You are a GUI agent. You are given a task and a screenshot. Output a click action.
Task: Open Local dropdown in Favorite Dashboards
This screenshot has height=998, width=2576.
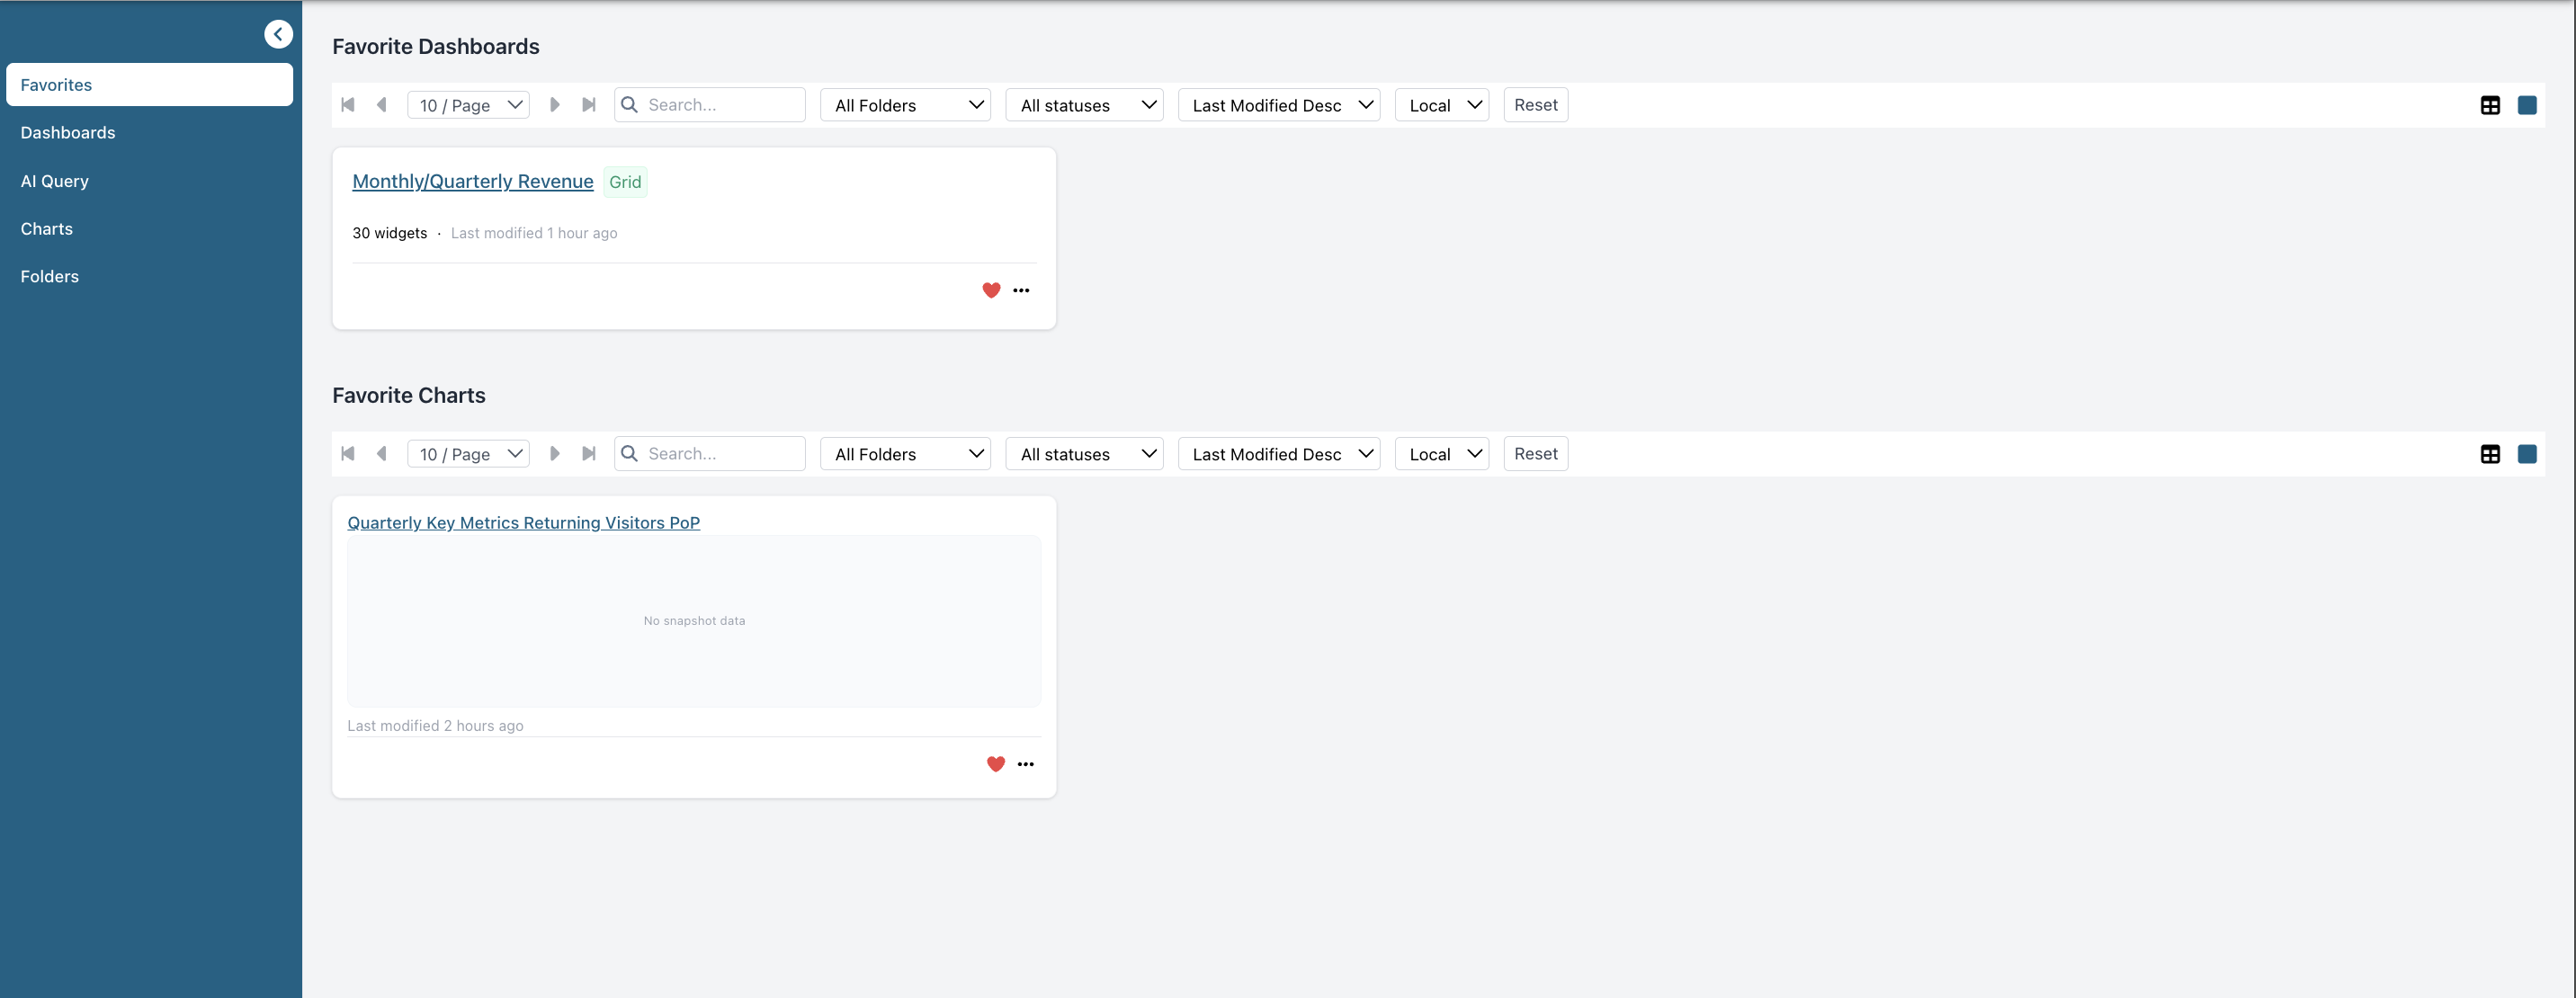(x=1442, y=105)
